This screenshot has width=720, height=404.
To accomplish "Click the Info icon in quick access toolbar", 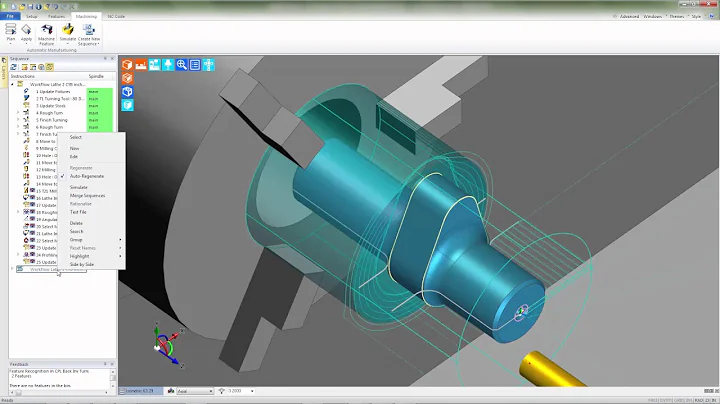I will click(x=39, y=6).
